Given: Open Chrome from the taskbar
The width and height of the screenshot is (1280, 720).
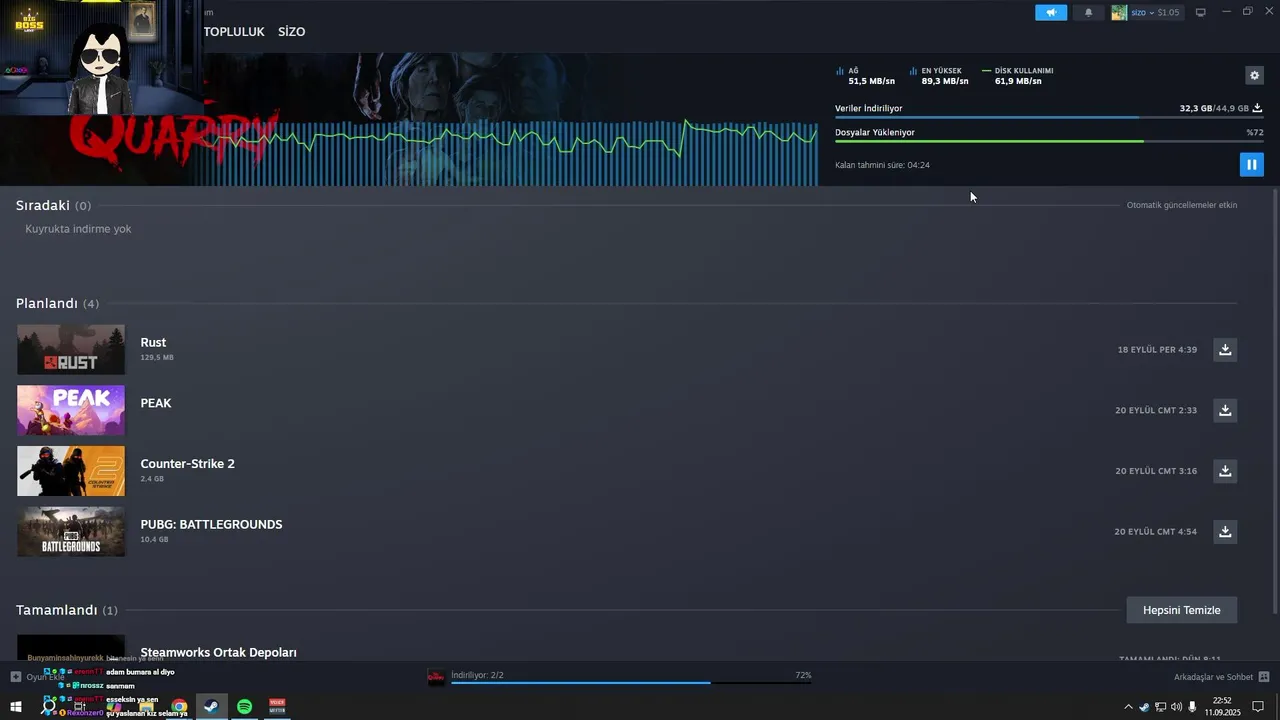Looking at the screenshot, I should point(179,707).
